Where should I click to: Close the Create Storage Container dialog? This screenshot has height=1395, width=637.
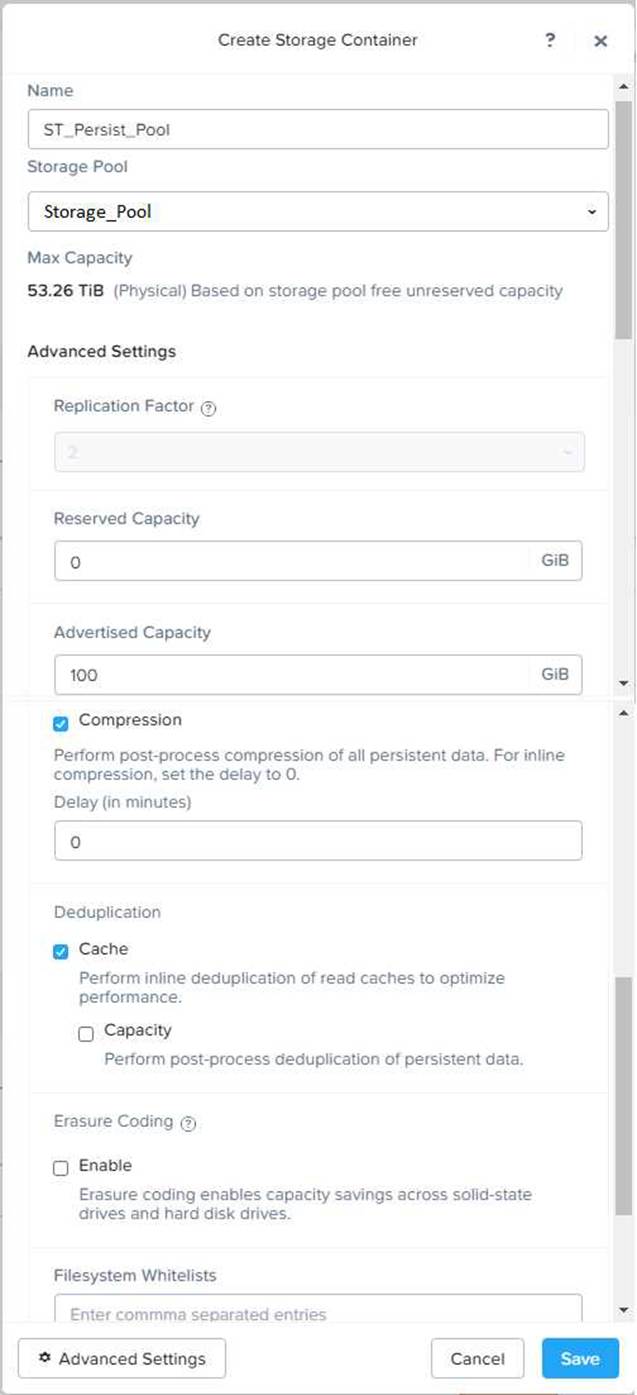click(600, 41)
